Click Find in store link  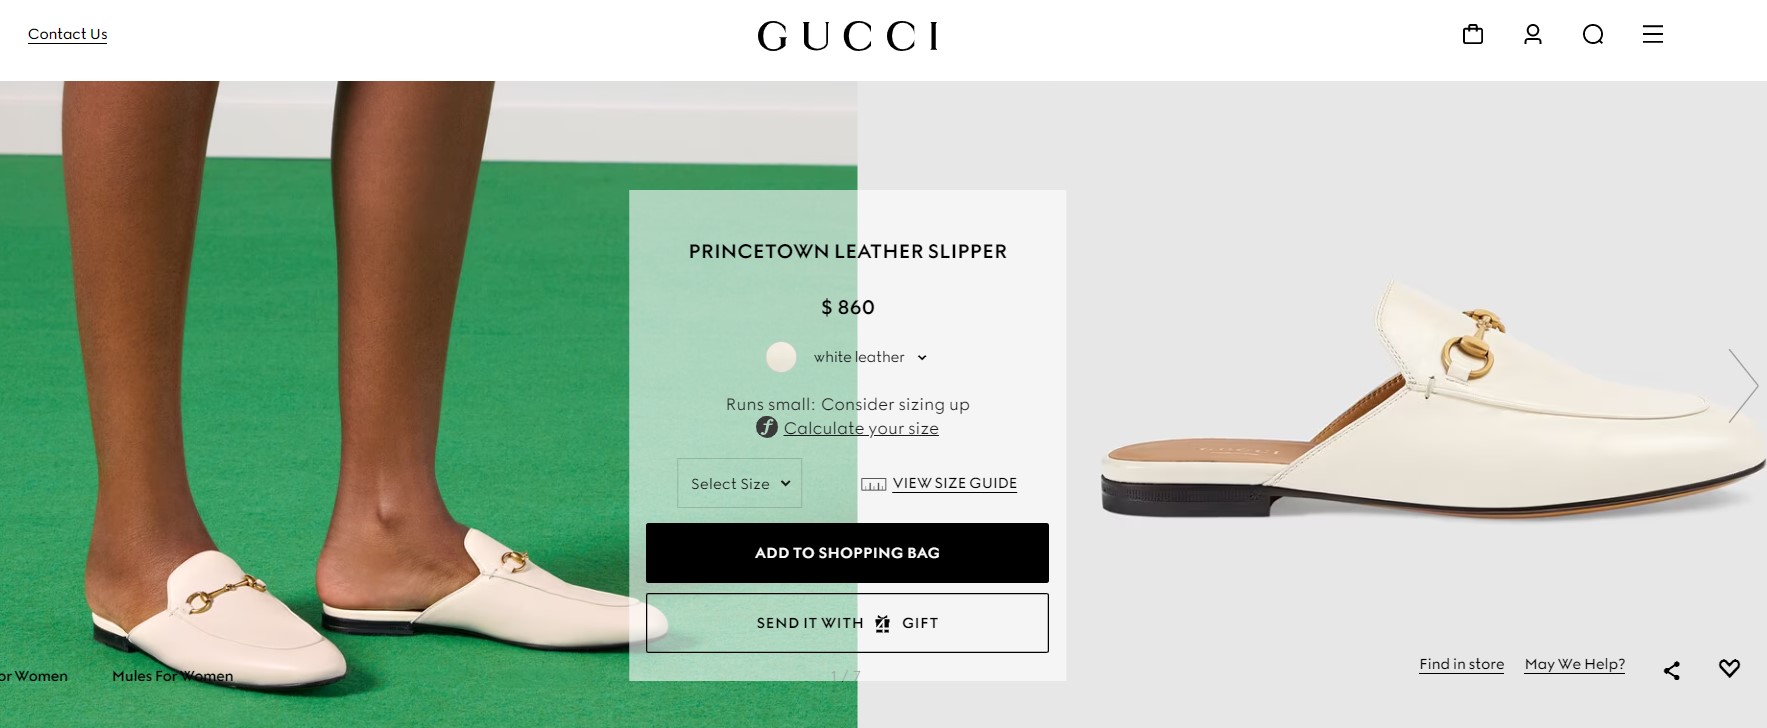[x=1461, y=664]
